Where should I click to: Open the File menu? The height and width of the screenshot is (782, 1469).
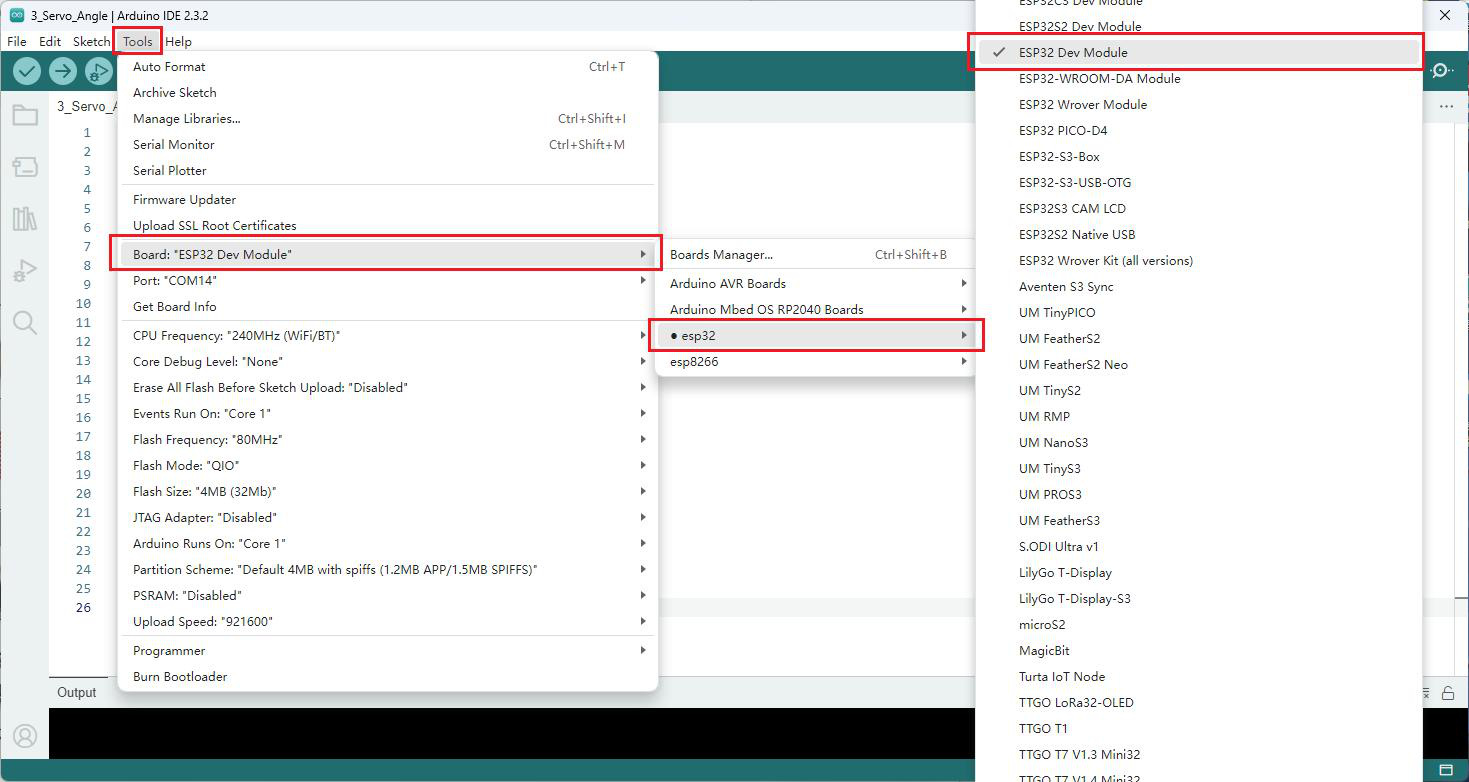pos(17,42)
